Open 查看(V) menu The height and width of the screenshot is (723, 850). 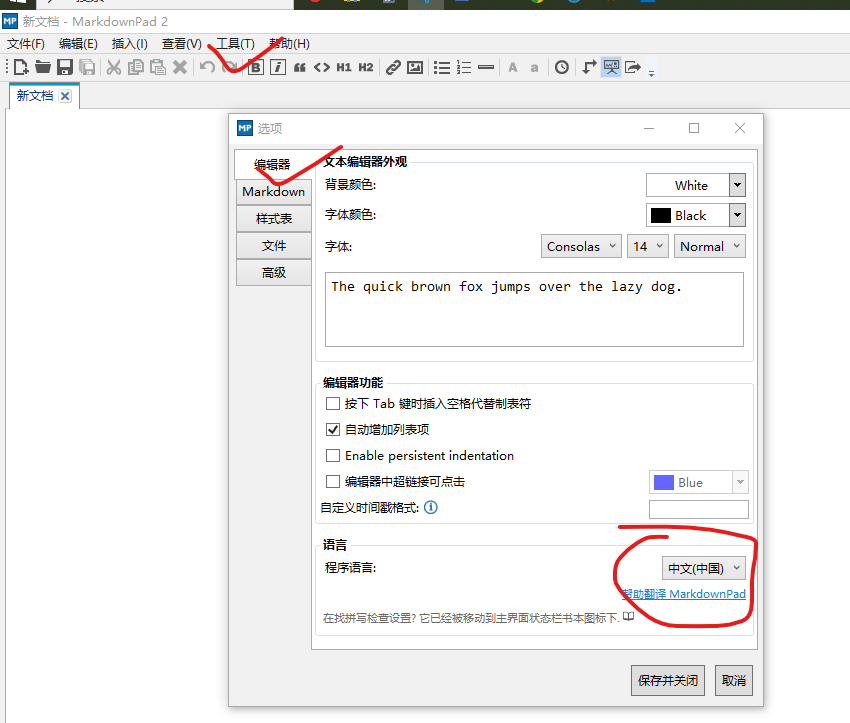[x=182, y=44]
